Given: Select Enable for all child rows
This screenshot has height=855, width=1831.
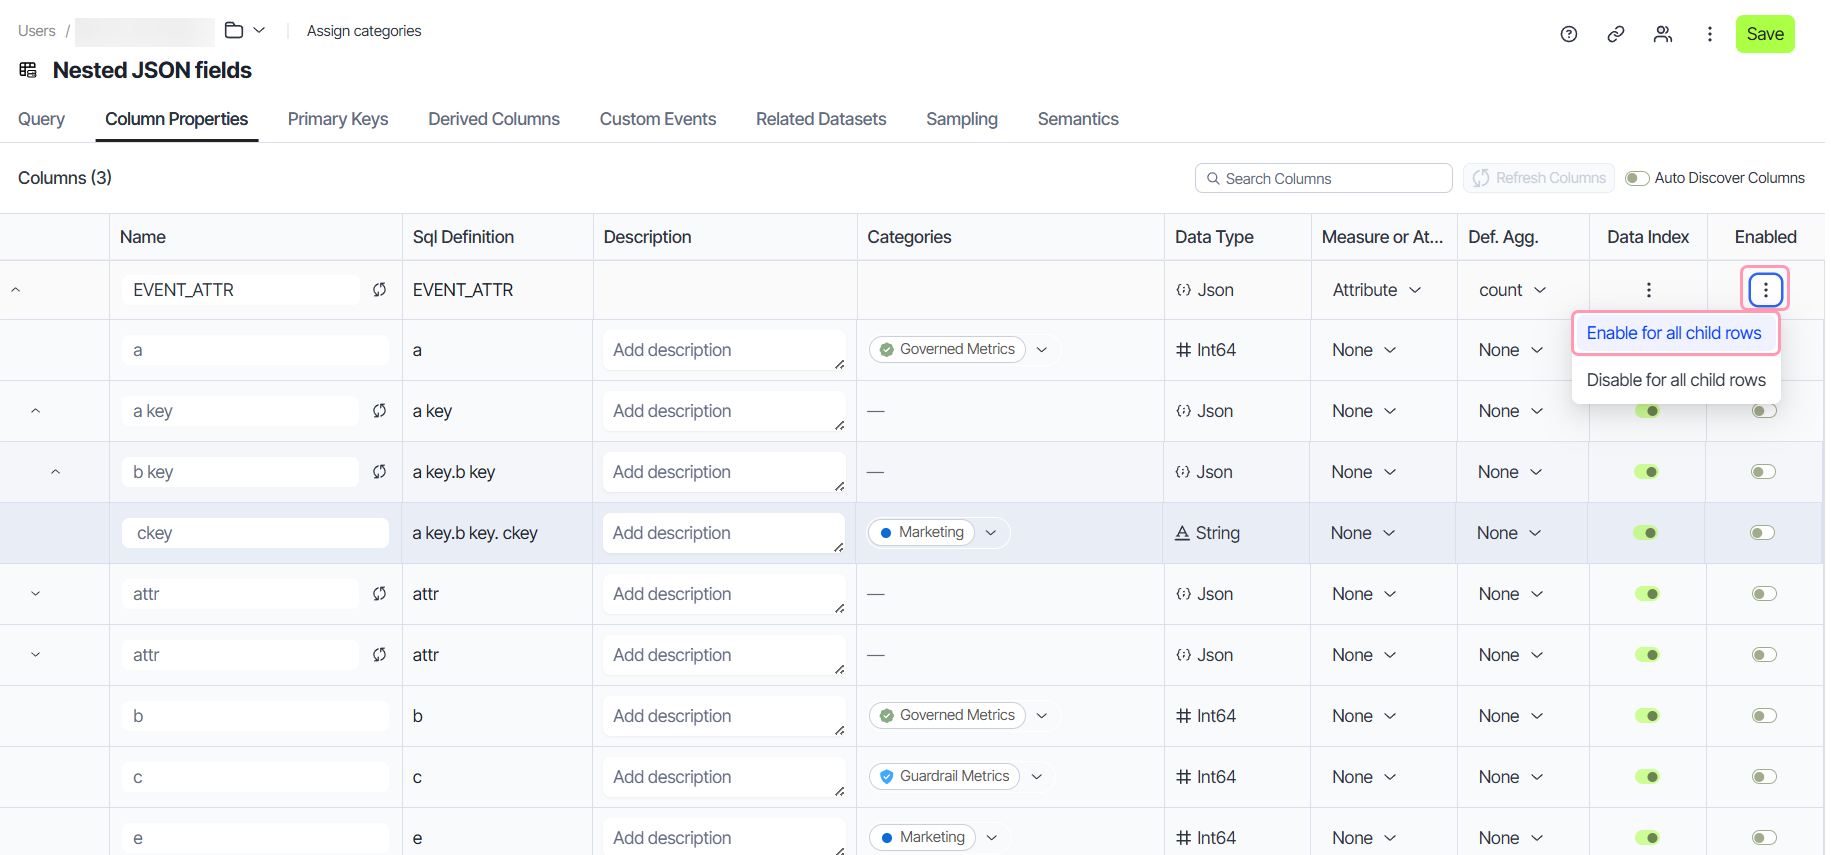Looking at the screenshot, I should pos(1674,333).
